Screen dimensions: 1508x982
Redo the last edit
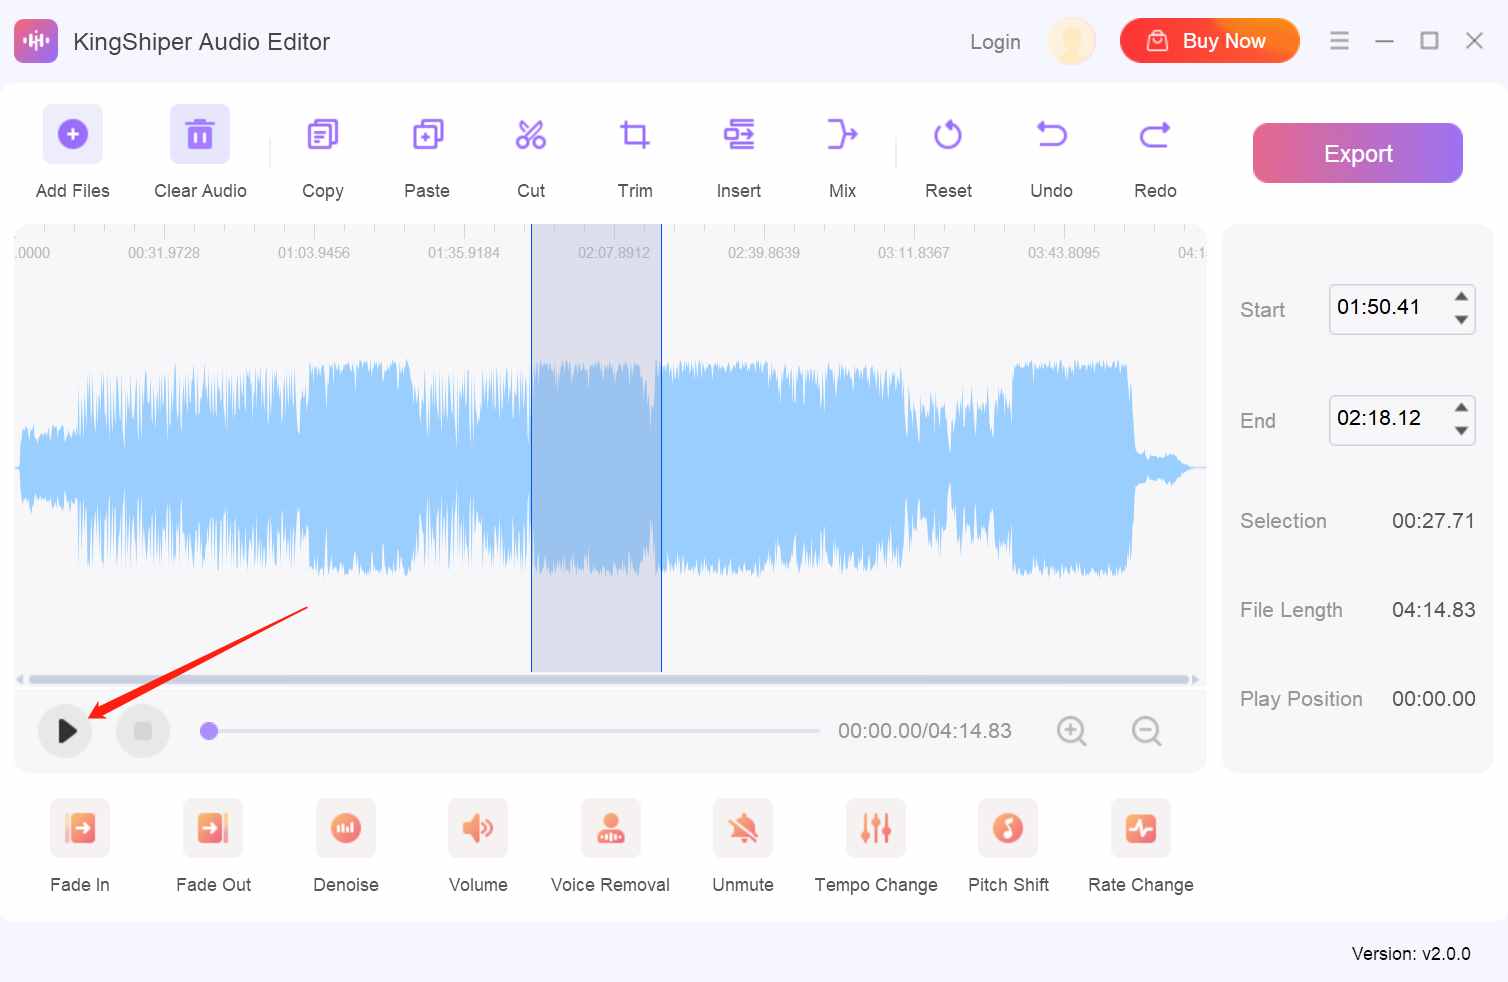(1155, 134)
